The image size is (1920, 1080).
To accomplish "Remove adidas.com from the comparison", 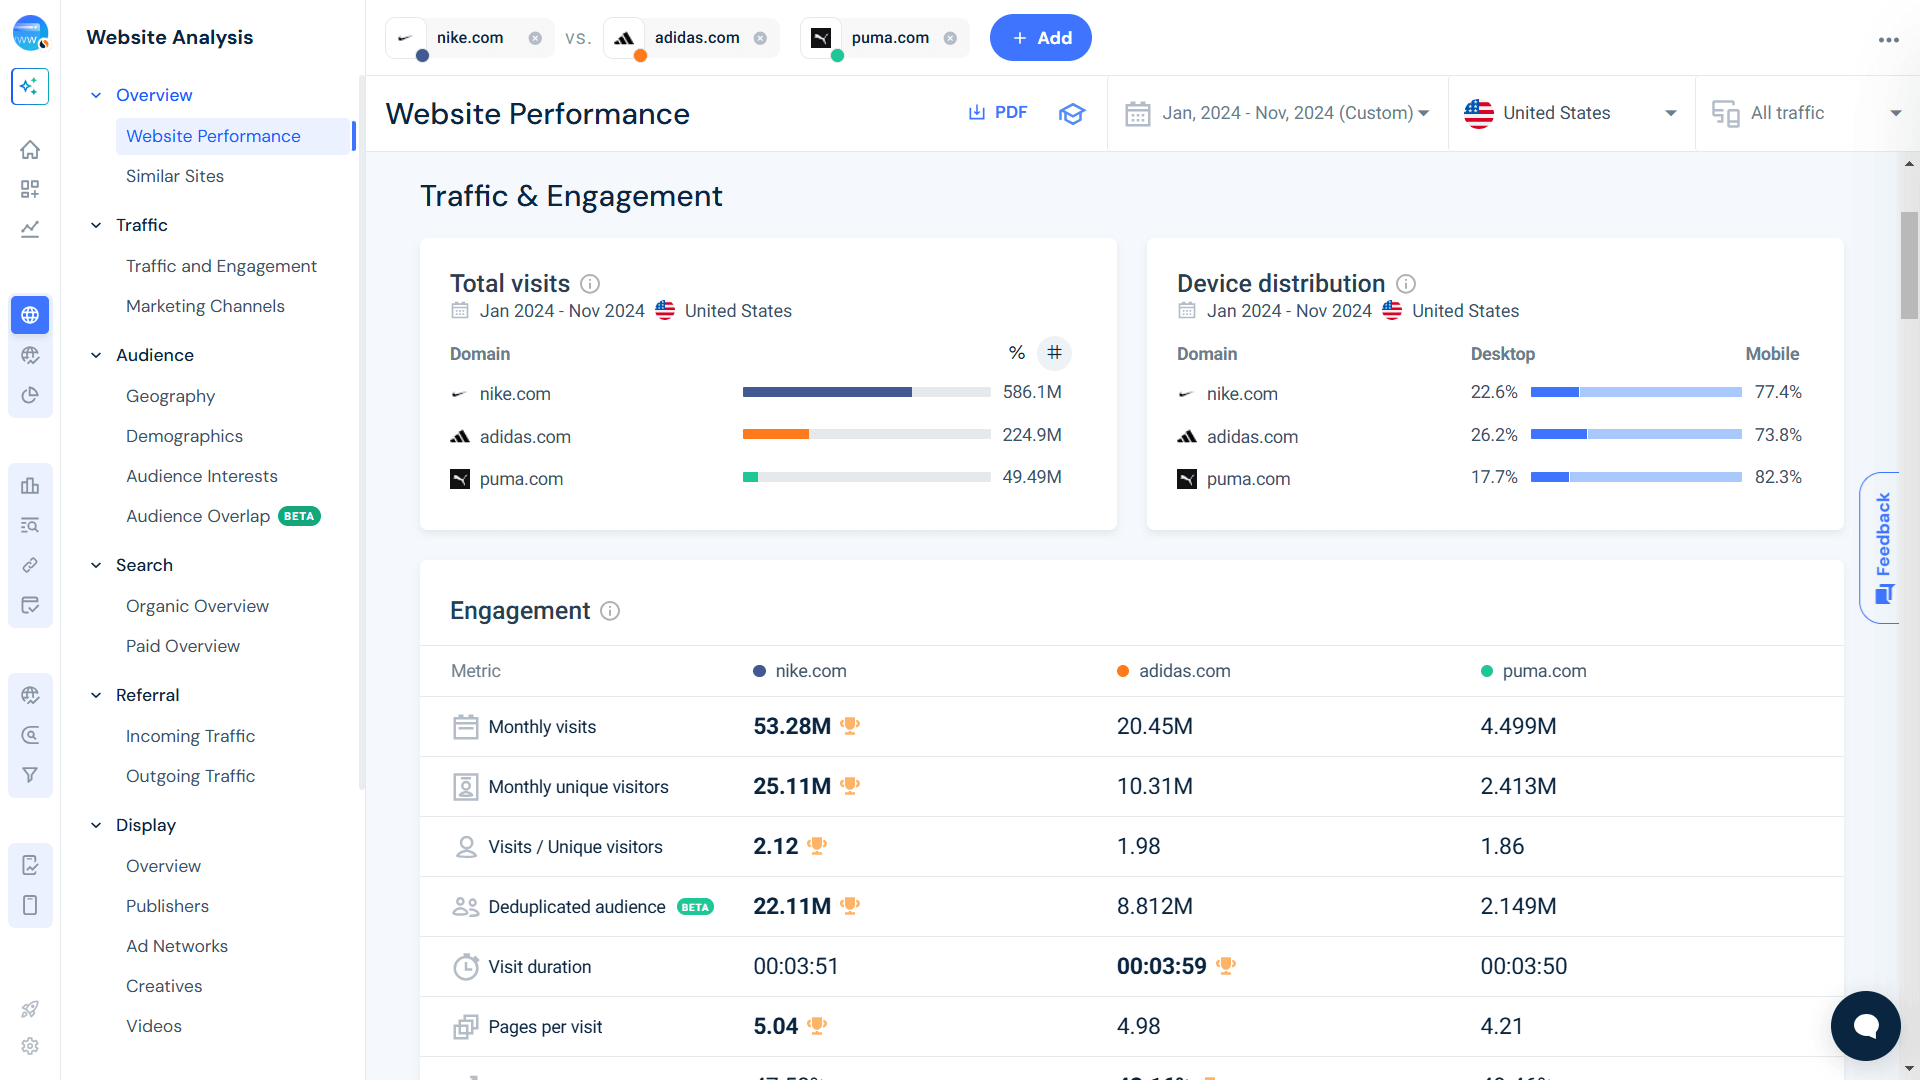I will (x=760, y=38).
